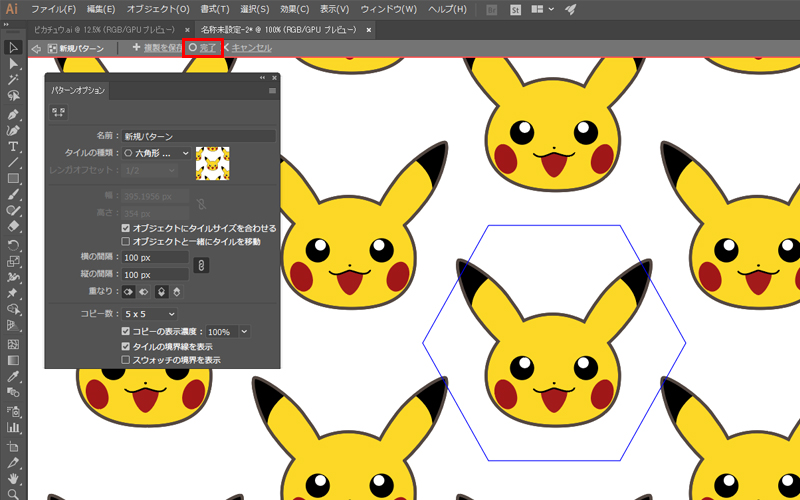Select the Selection (black arrow) tool
The height and width of the screenshot is (500, 800).
point(13,47)
